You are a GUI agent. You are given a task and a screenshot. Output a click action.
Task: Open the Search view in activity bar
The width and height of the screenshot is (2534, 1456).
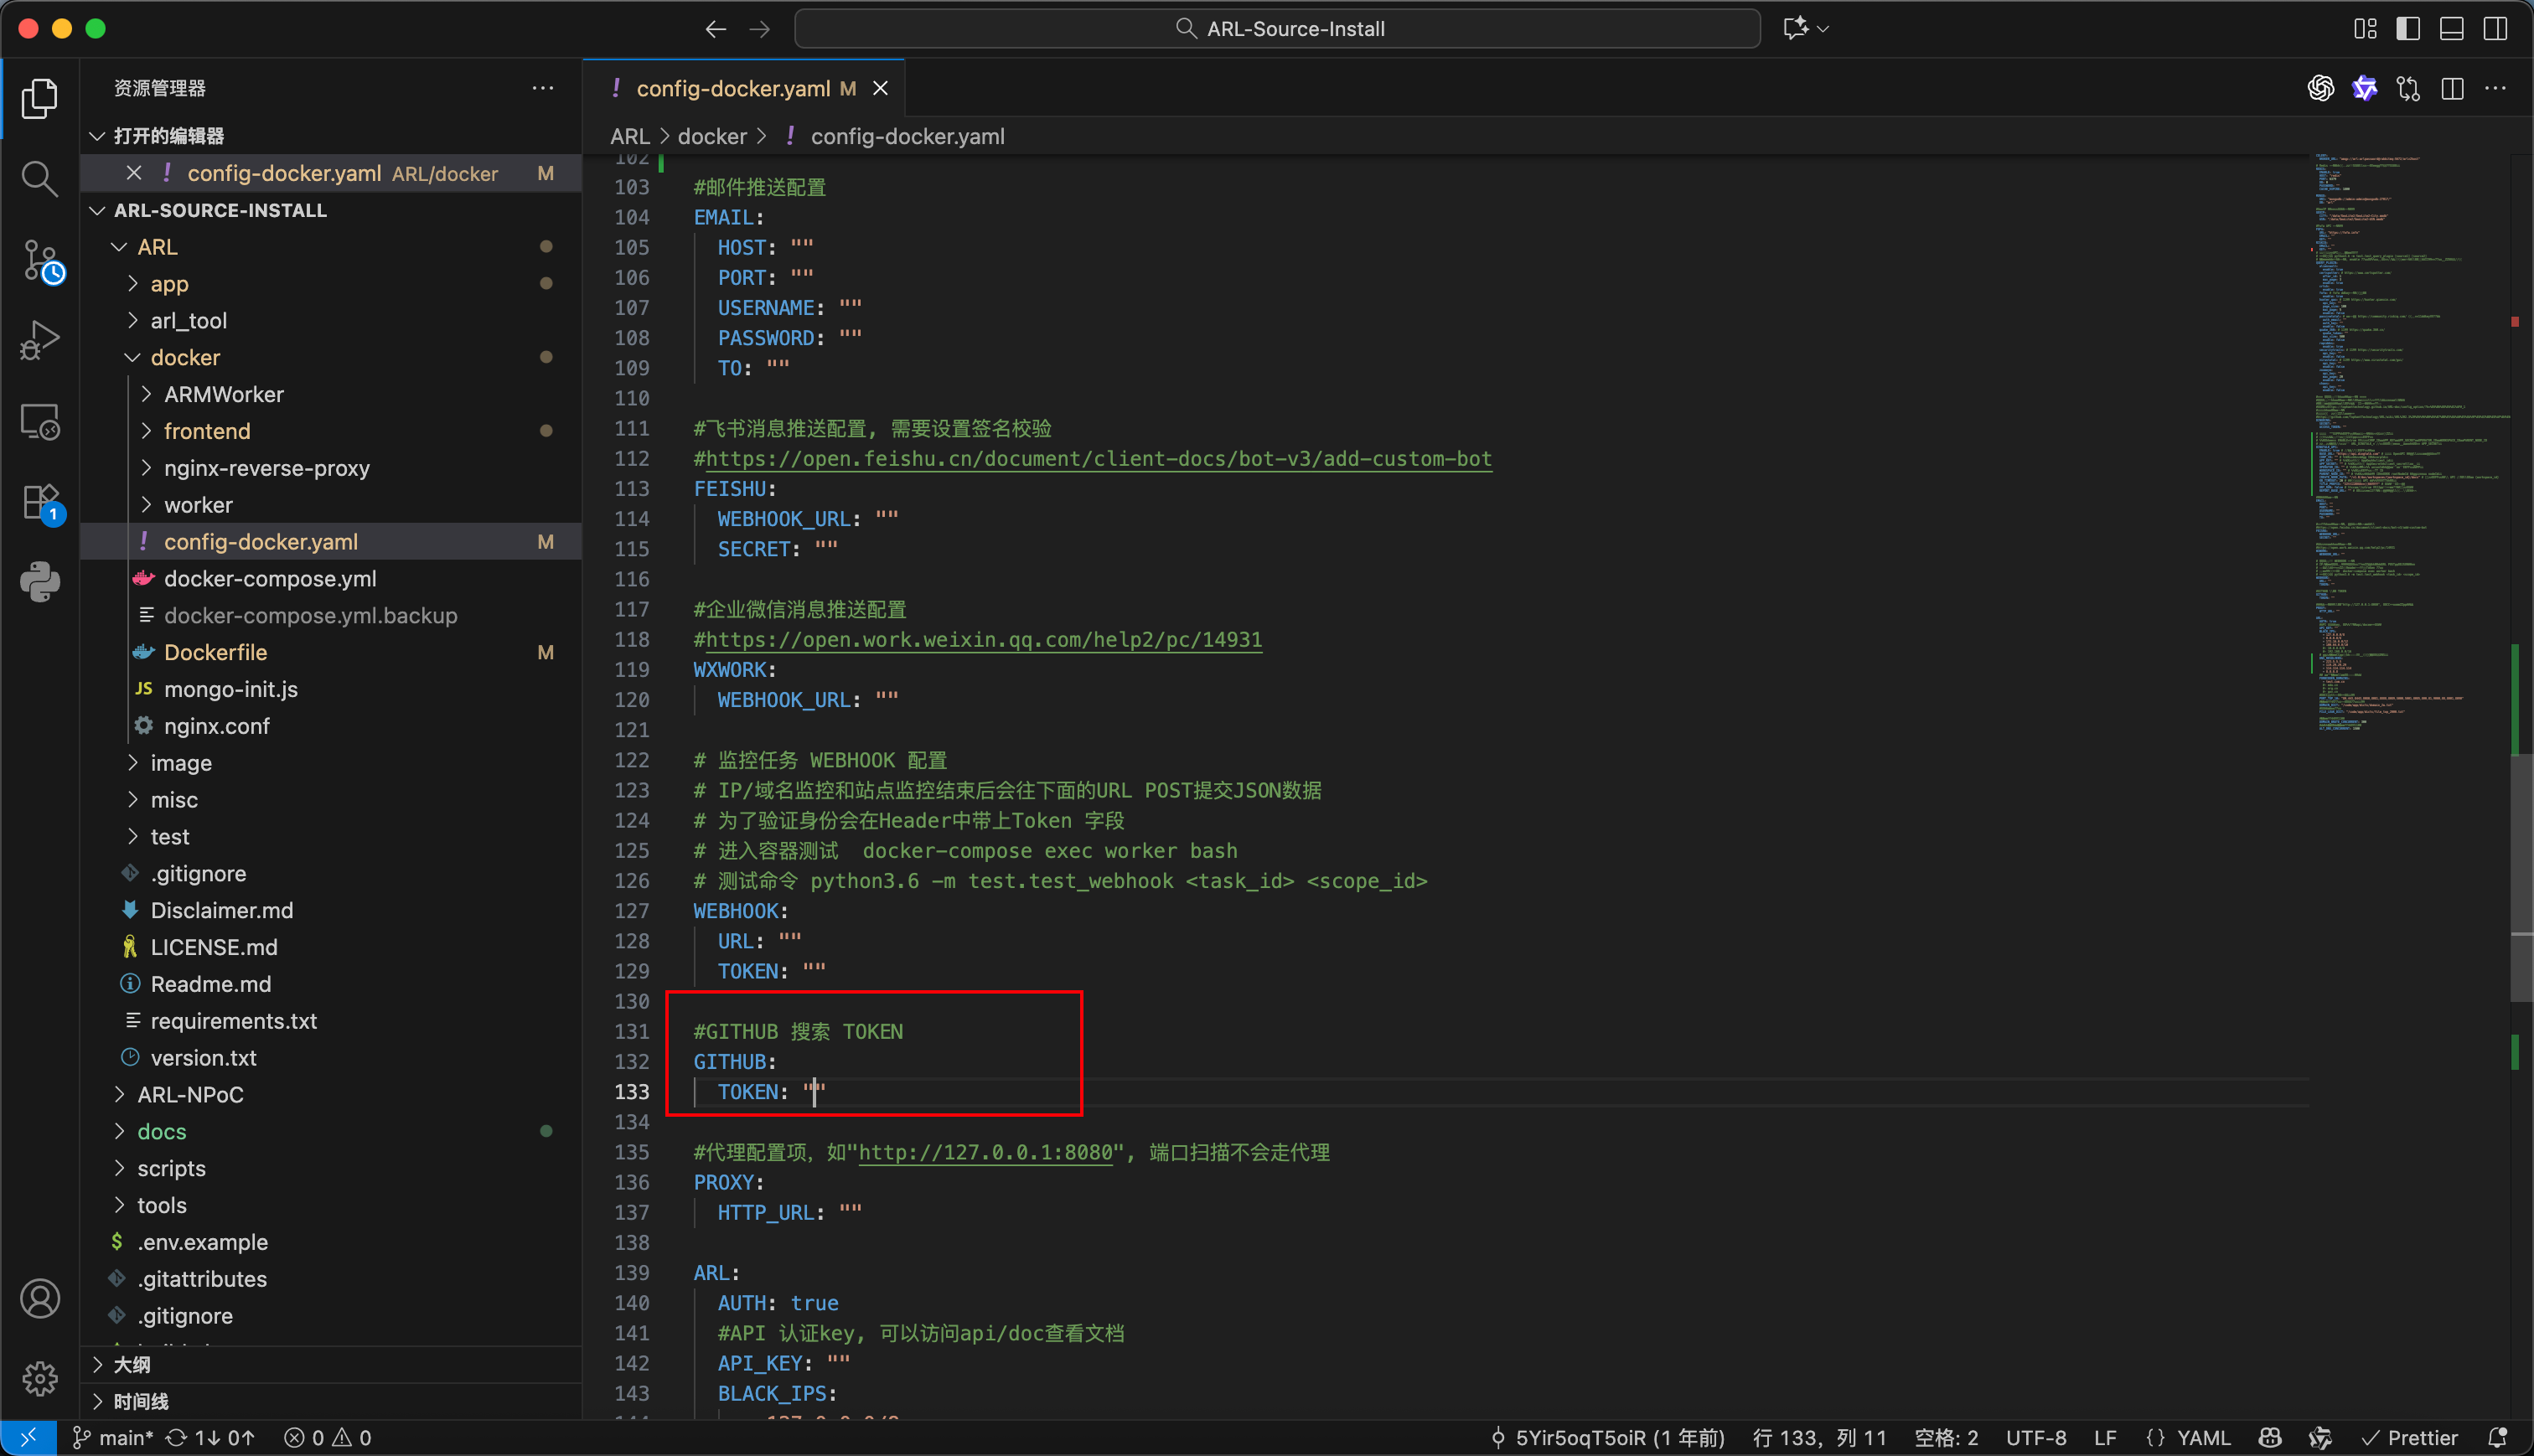coord(39,179)
